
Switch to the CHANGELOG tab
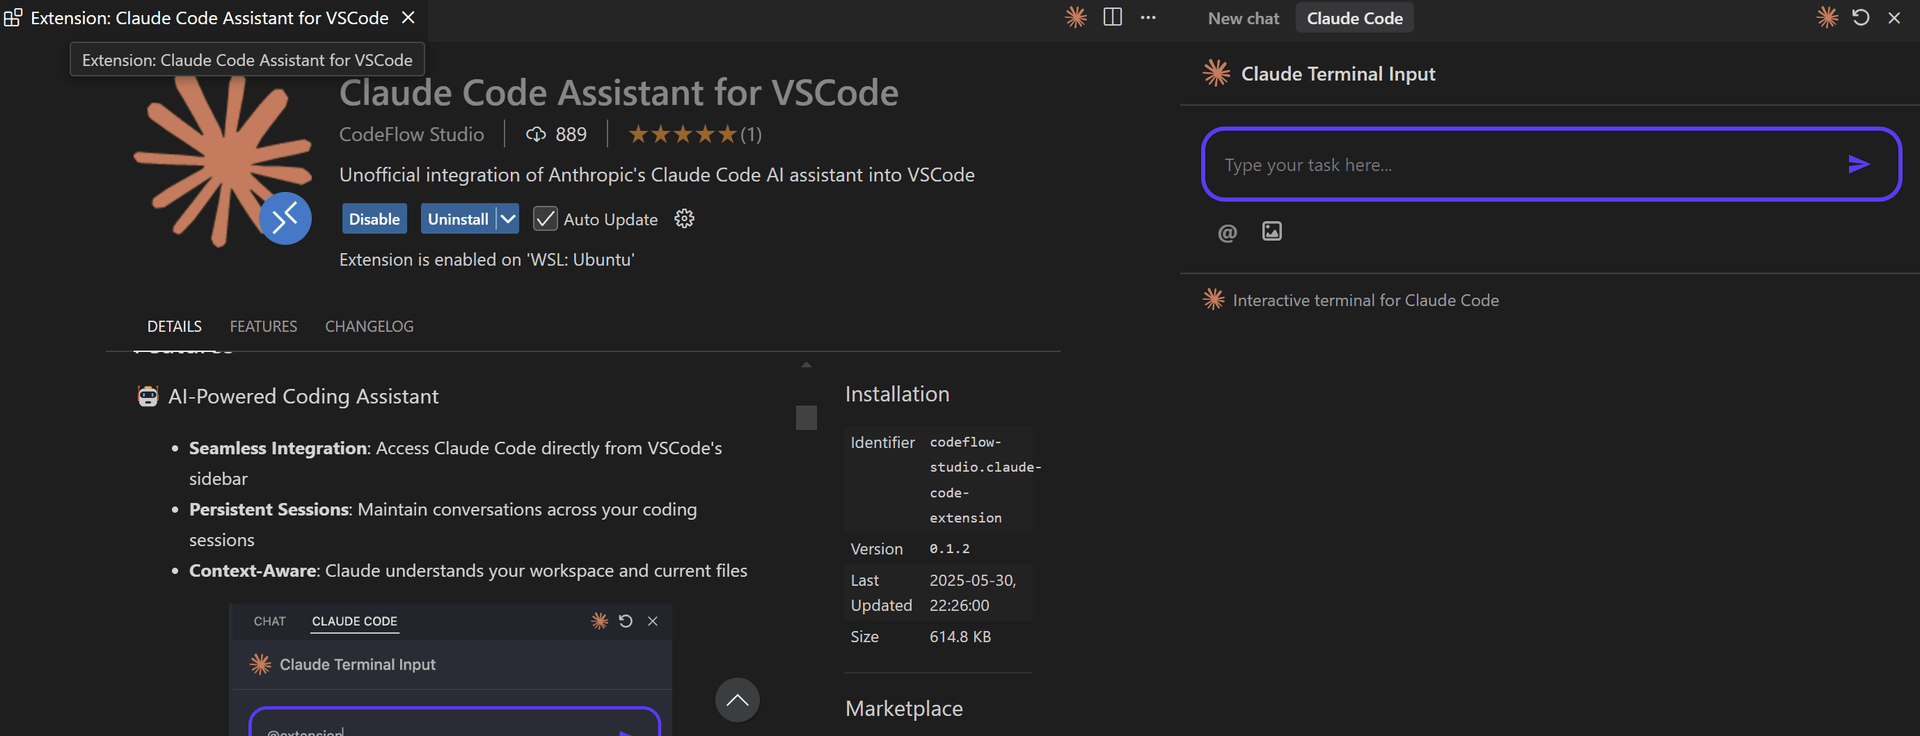[x=369, y=326]
